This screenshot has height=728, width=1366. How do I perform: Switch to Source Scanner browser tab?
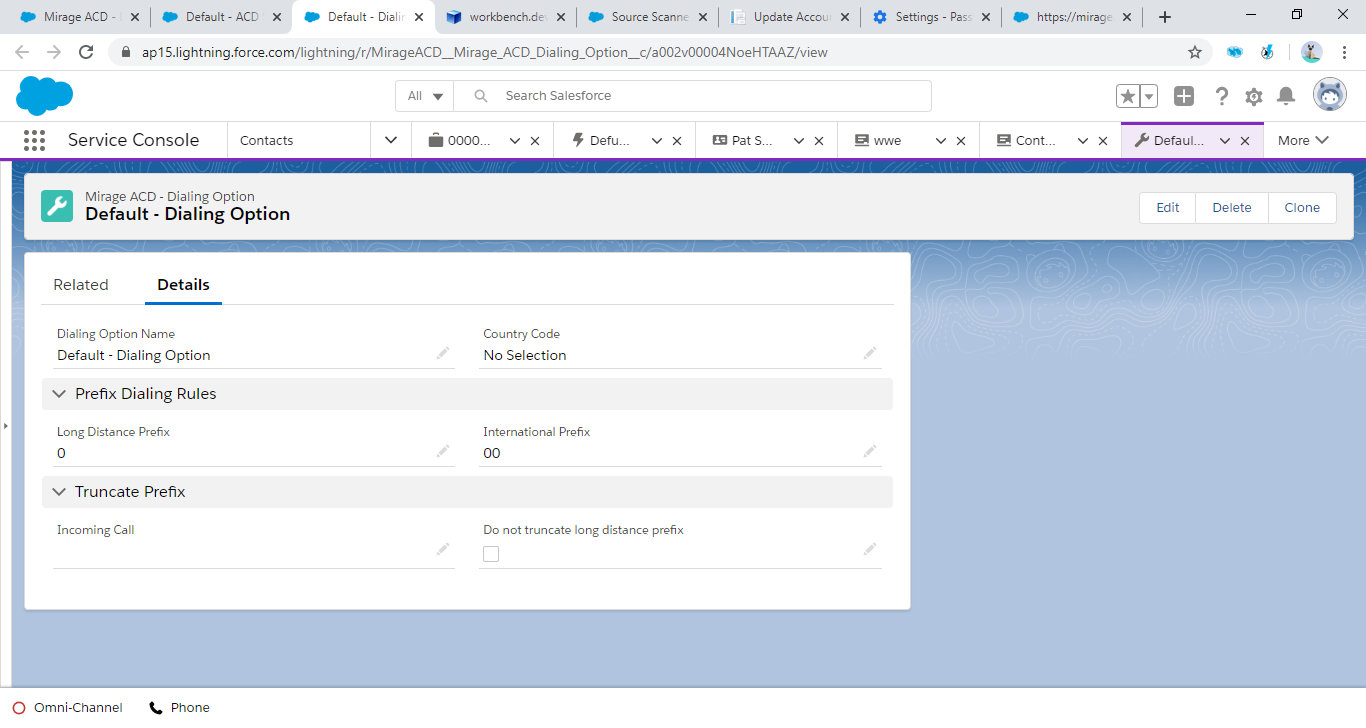pos(648,17)
